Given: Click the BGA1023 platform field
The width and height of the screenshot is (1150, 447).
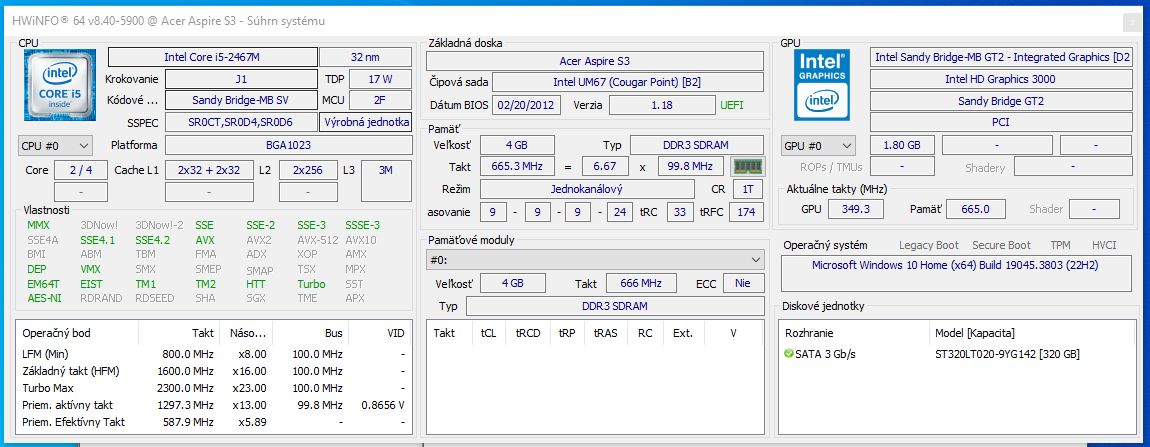Looking at the screenshot, I should coord(288,145).
